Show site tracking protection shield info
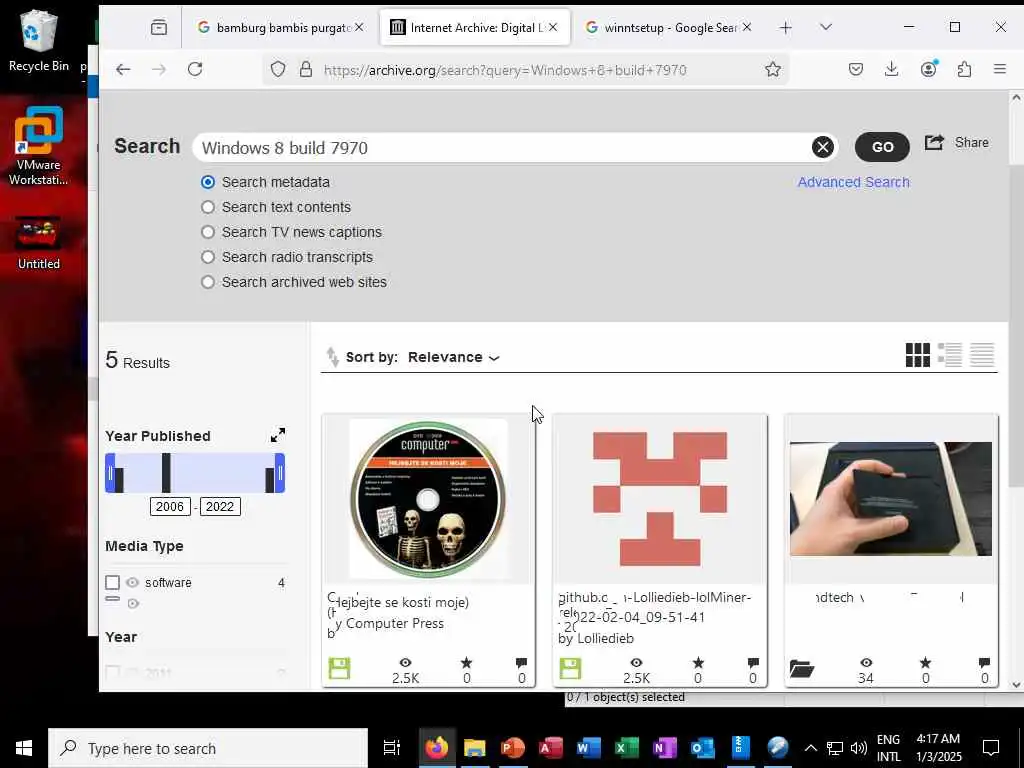The image size is (1024, 768). 278,69
